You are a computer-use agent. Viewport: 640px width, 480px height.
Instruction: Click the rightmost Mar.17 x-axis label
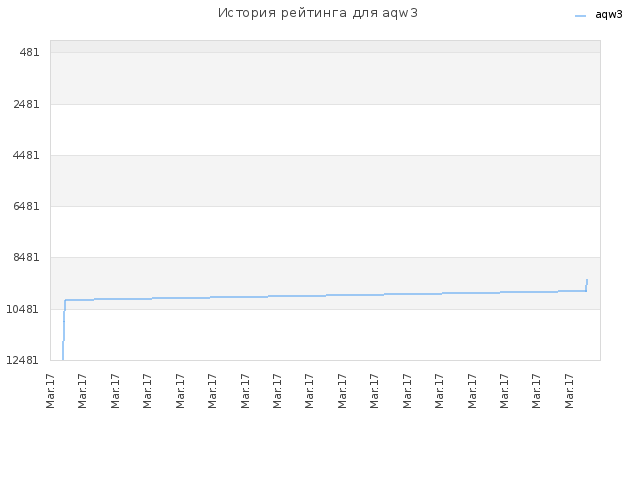tap(569, 391)
